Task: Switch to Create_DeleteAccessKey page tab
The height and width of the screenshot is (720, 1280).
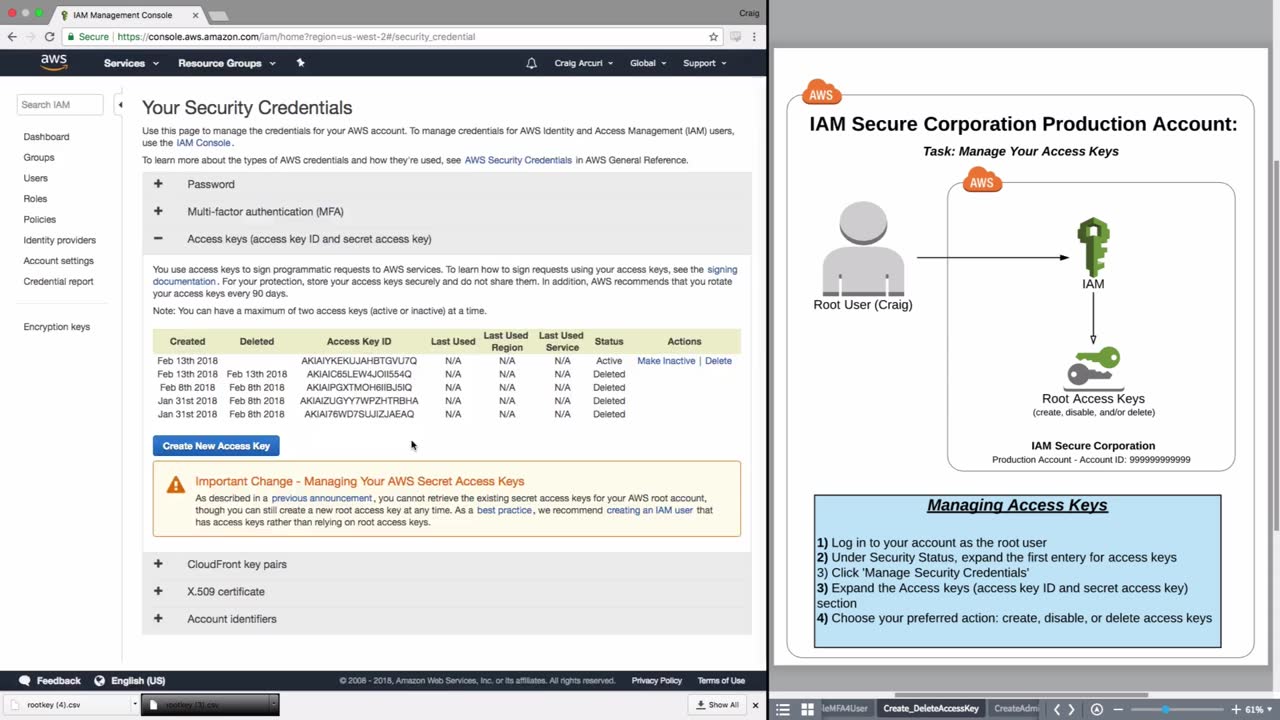Action: tap(931, 709)
